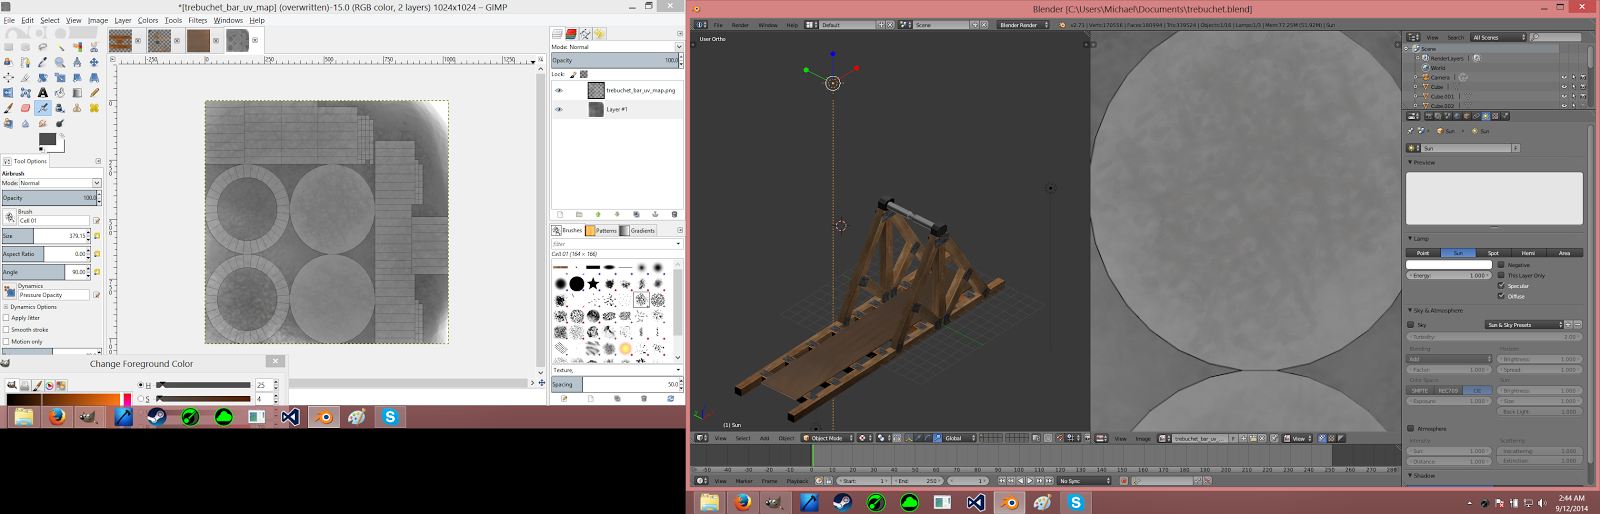Select the Rectangle Select tool in GIMP

(8, 47)
